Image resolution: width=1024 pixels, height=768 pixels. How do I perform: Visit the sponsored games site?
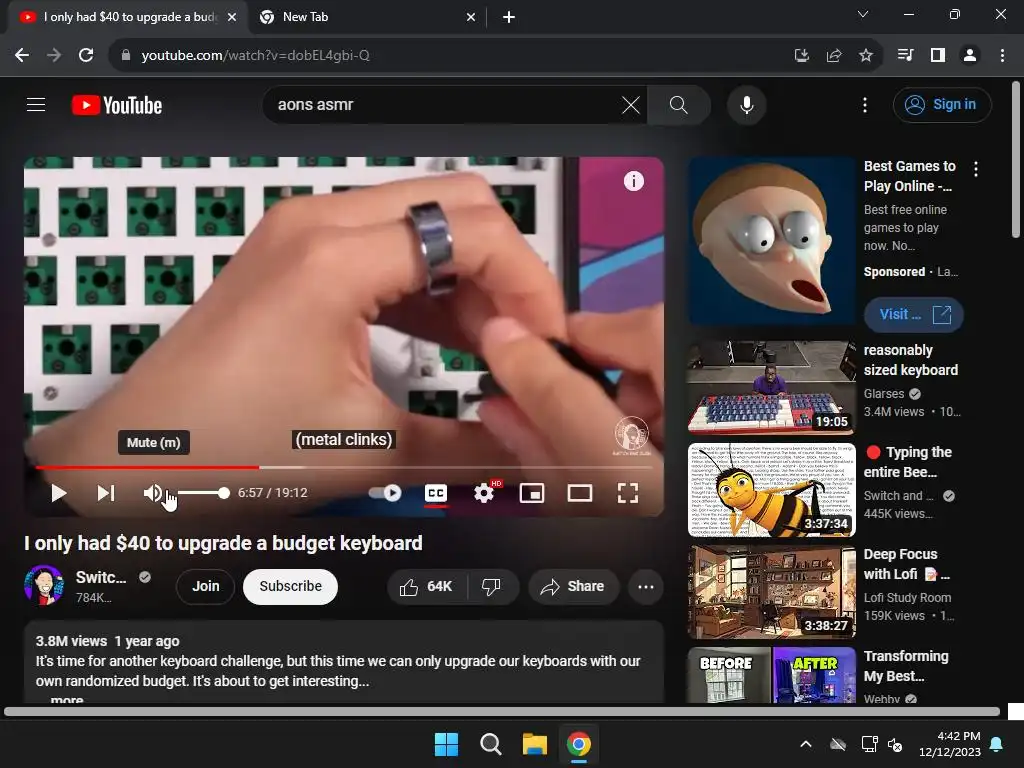click(914, 315)
